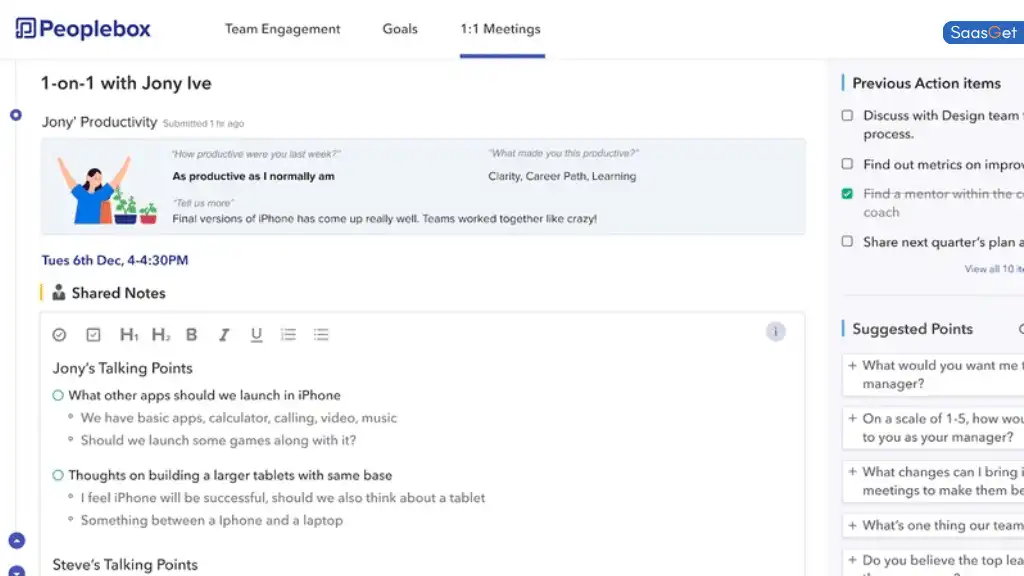This screenshot has height=576, width=1024.
Task: Toggle italic formatting in Shared Notes
Action: (224, 334)
